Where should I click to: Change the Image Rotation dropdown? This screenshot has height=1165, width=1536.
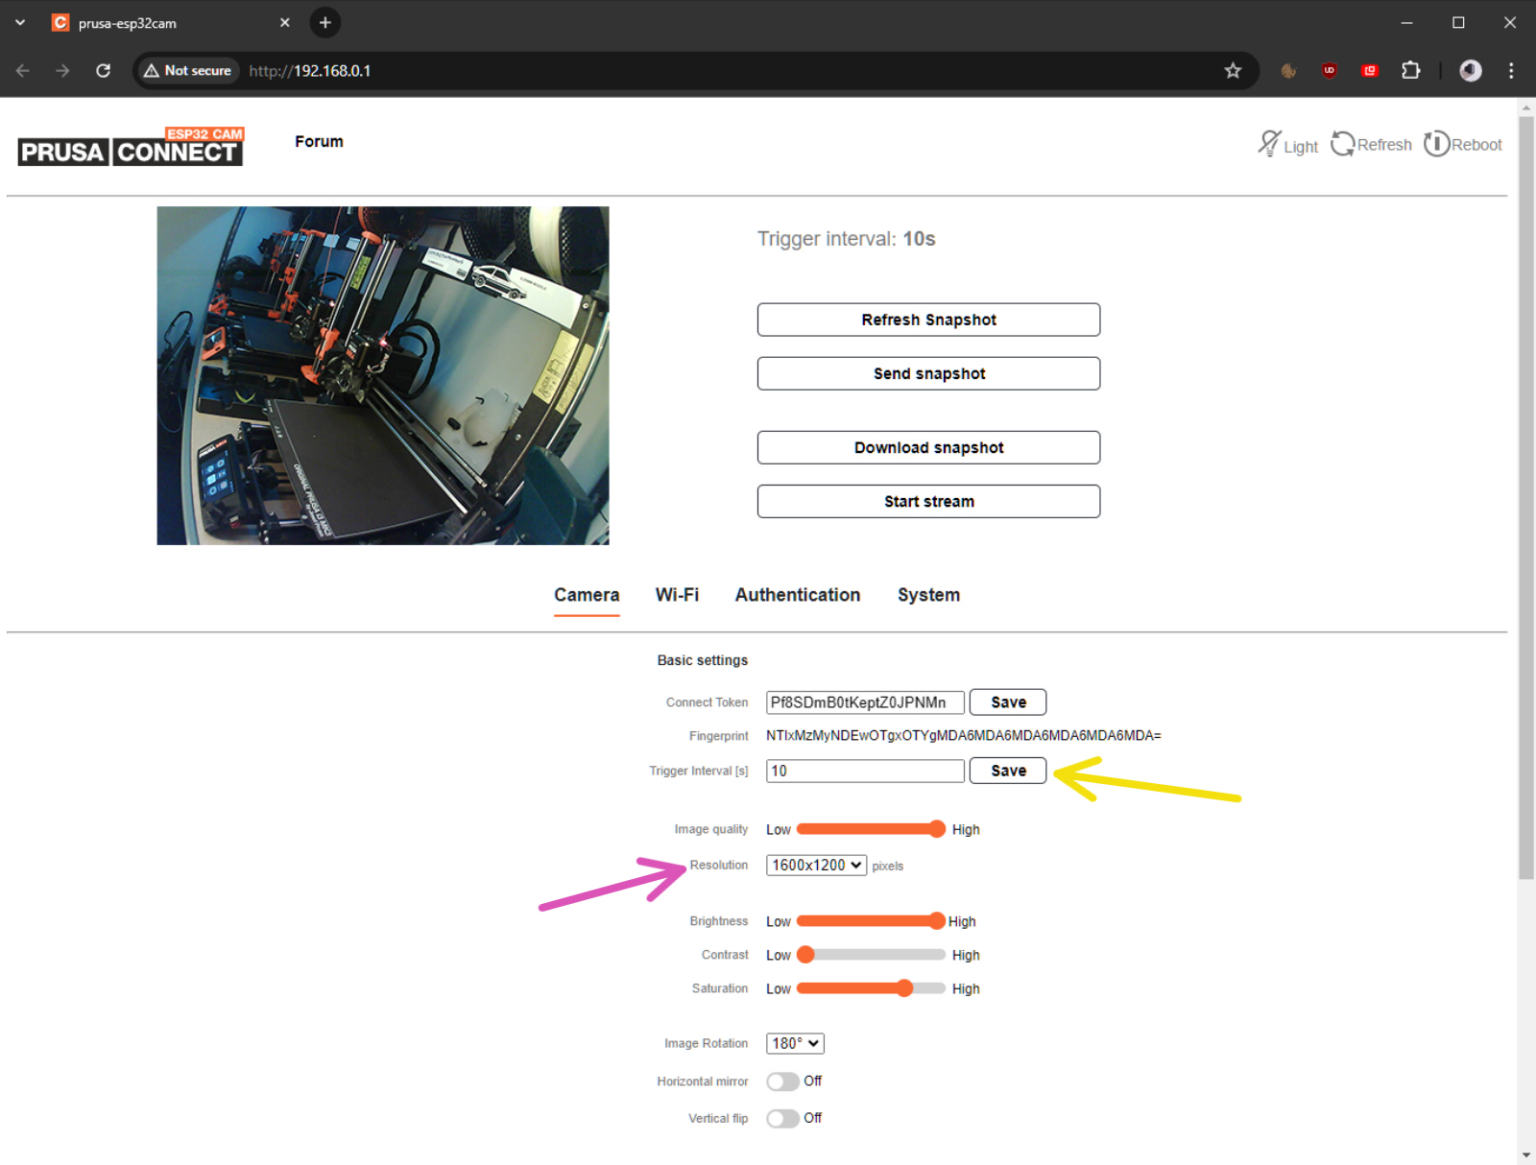pos(795,1043)
